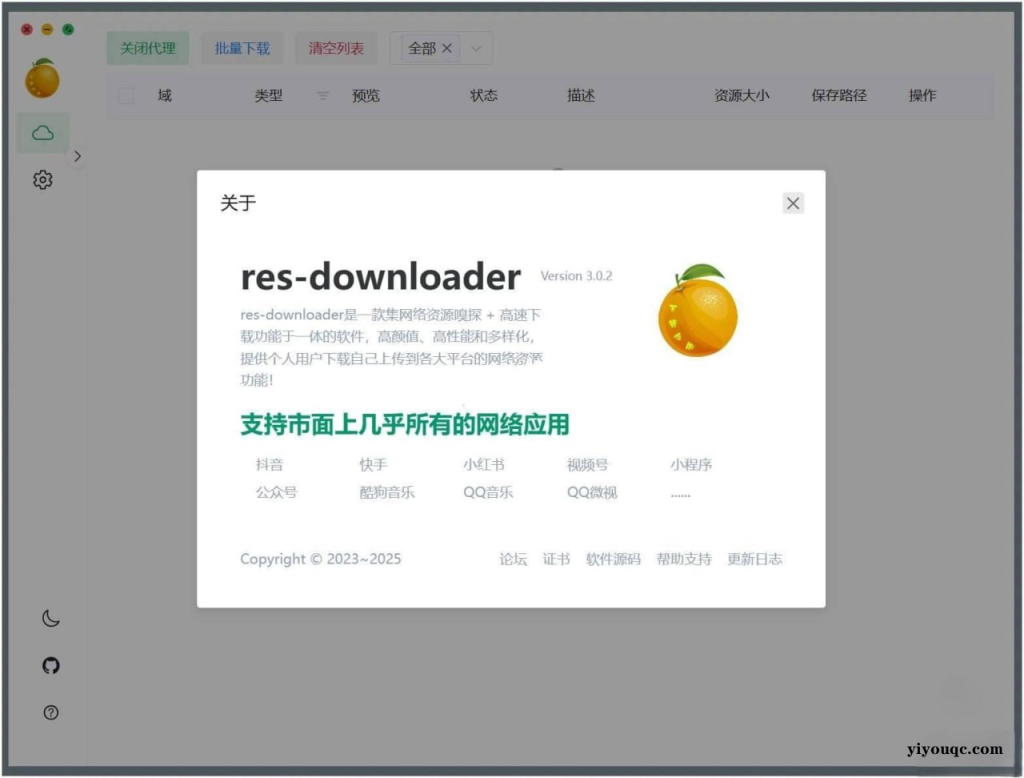Viewport: 1024px width, 778px height.
Task: Close the 关于 dialog
Action: (792, 203)
